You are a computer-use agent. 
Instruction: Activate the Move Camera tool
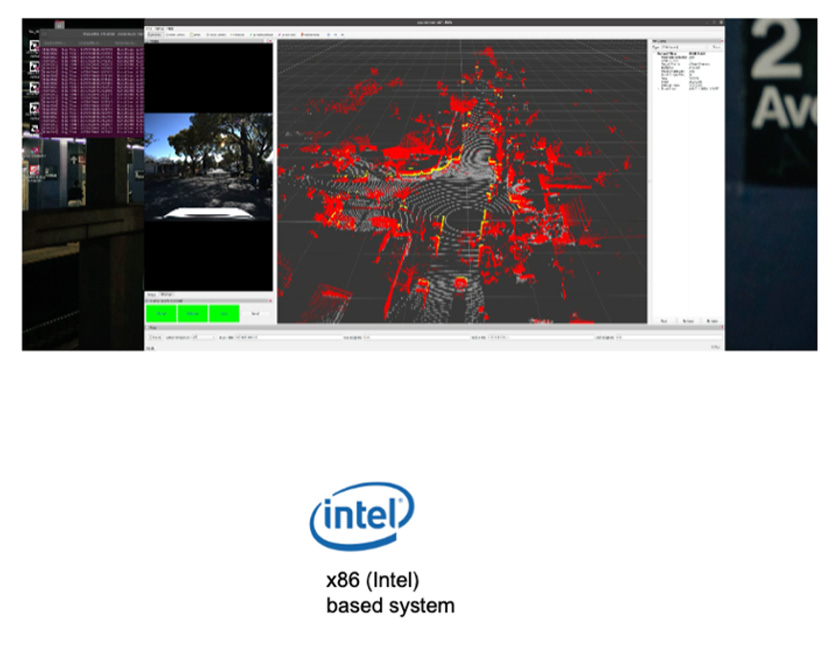point(177,34)
